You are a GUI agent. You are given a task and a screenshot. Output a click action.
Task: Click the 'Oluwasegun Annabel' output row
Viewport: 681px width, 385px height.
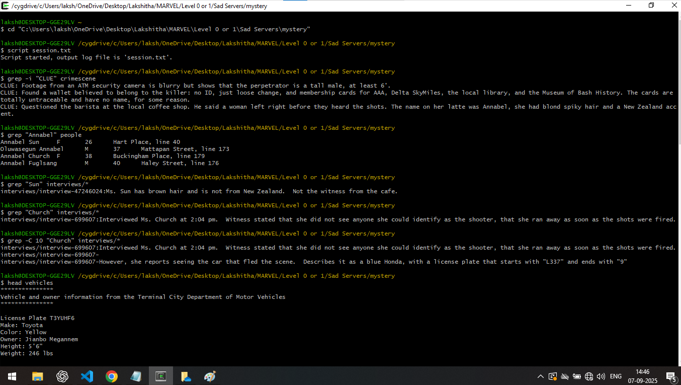click(115, 149)
